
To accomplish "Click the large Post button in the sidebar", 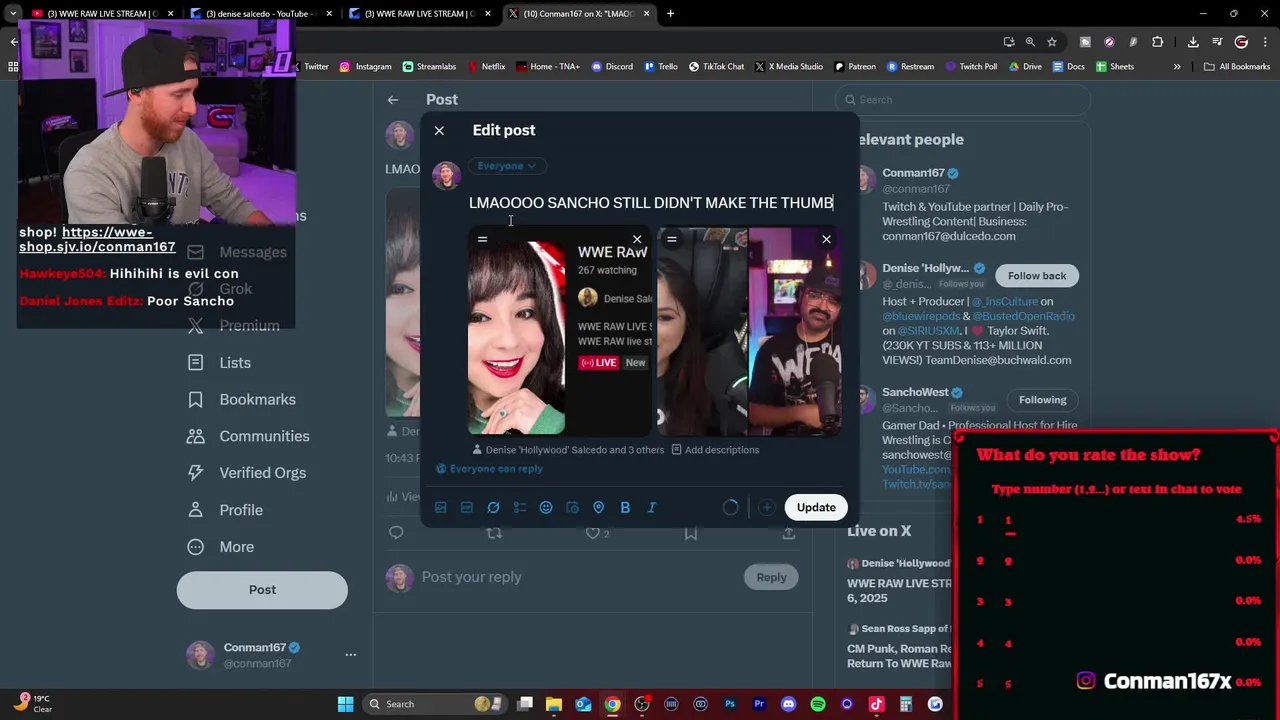I will [262, 590].
